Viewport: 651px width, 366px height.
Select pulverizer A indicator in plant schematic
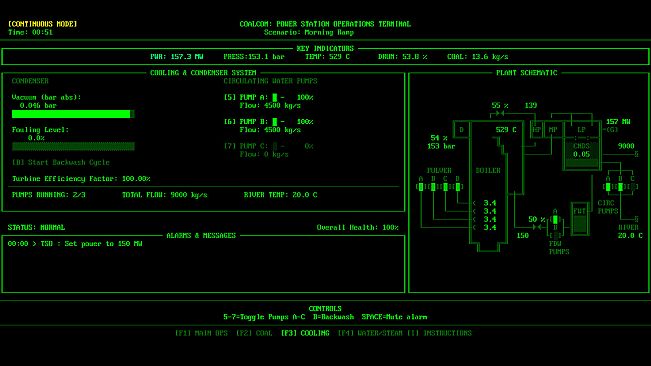point(421,187)
